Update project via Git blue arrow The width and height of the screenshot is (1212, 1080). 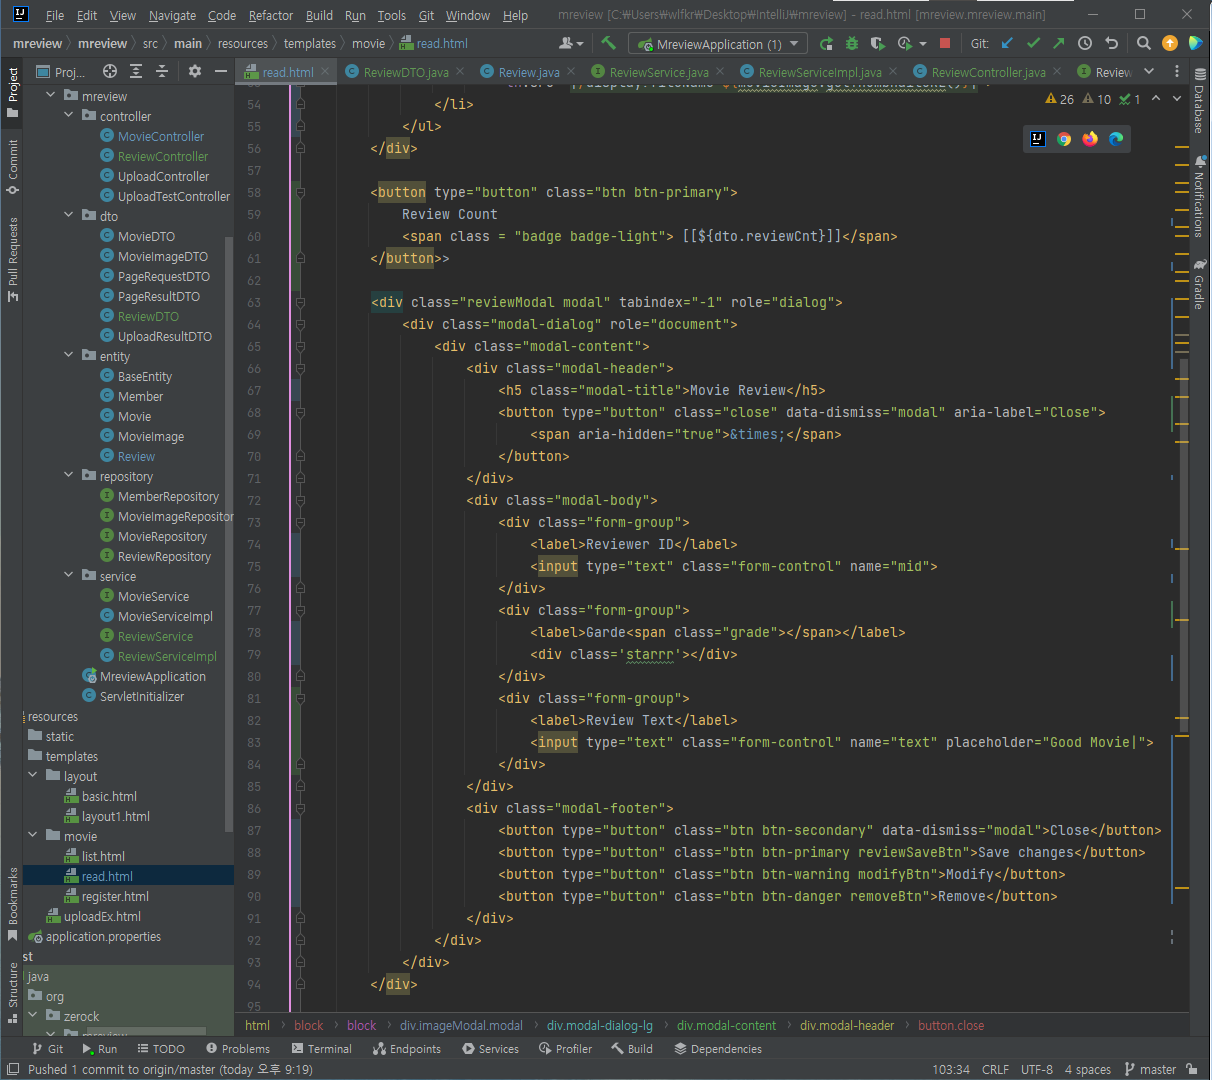point(1007,43)
